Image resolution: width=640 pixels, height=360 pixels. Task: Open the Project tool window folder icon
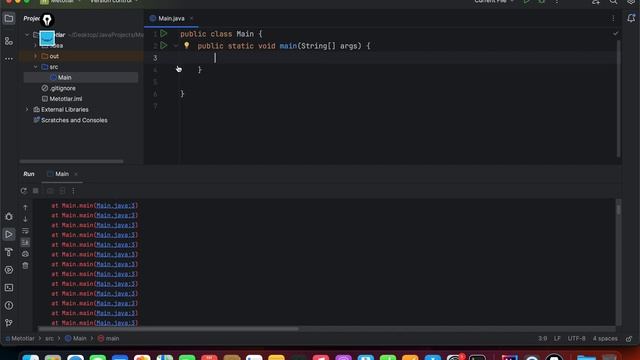coord(9,18)
